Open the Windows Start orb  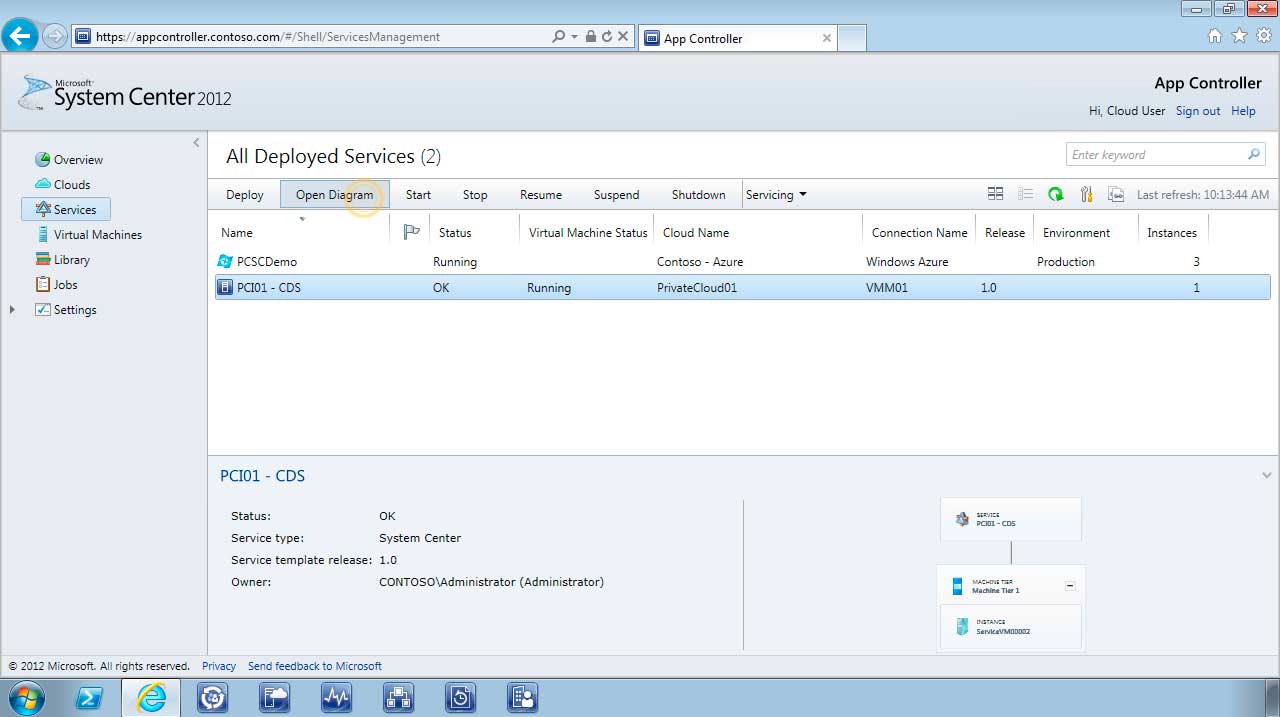tap(25, 697)
